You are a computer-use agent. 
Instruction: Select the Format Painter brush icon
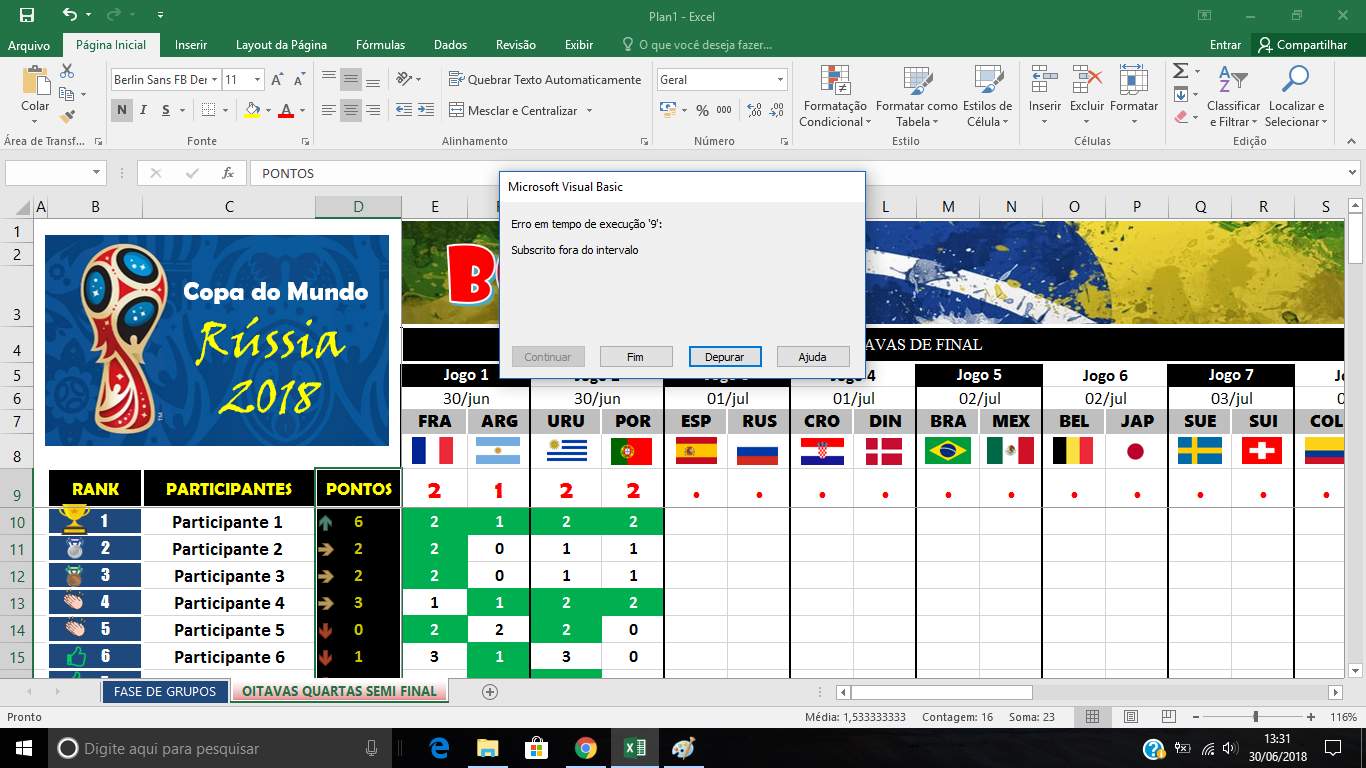click(67, 117)
